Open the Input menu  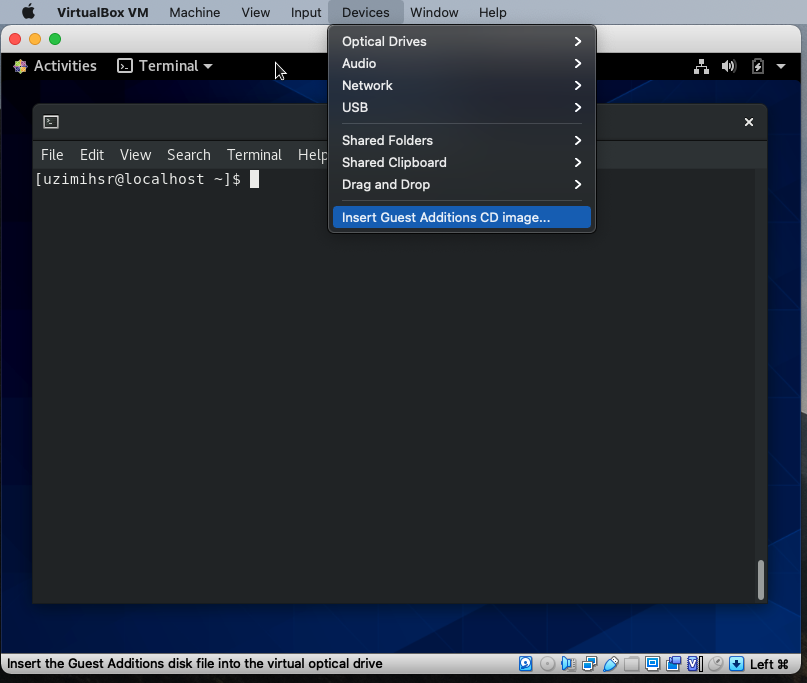[x=306, y=12]
